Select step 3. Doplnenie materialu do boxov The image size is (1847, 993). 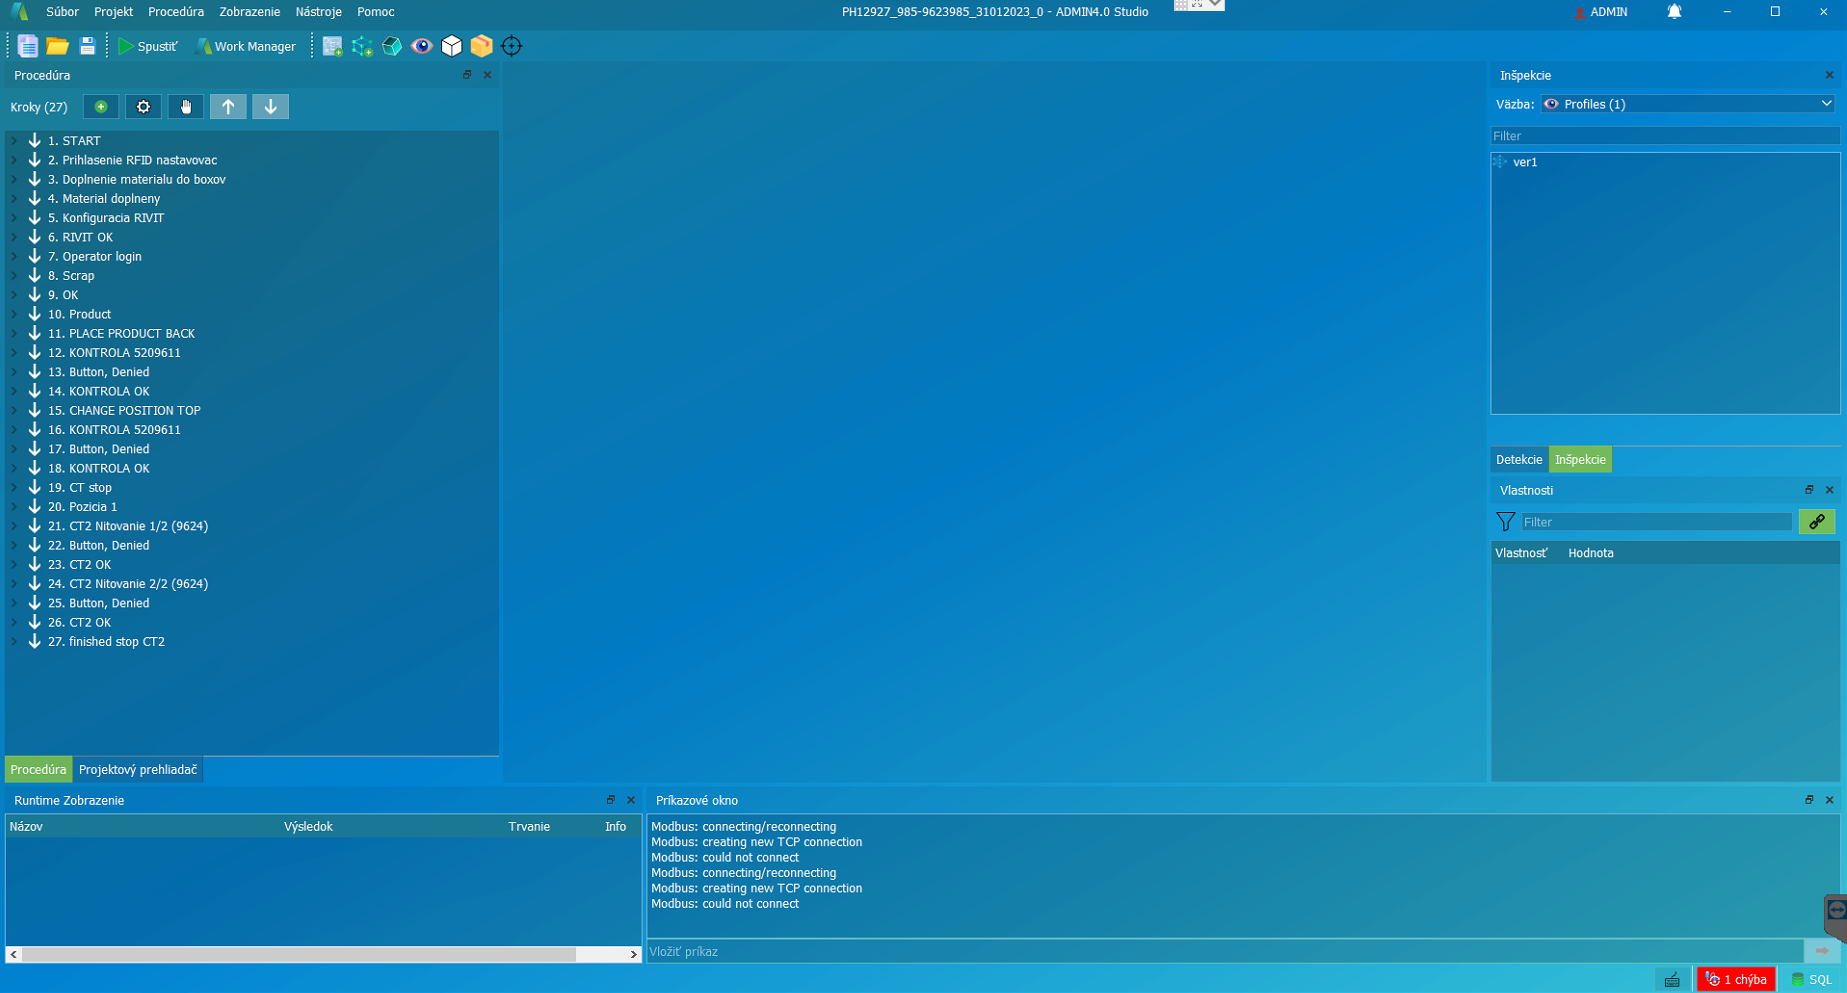coord(137,180)
